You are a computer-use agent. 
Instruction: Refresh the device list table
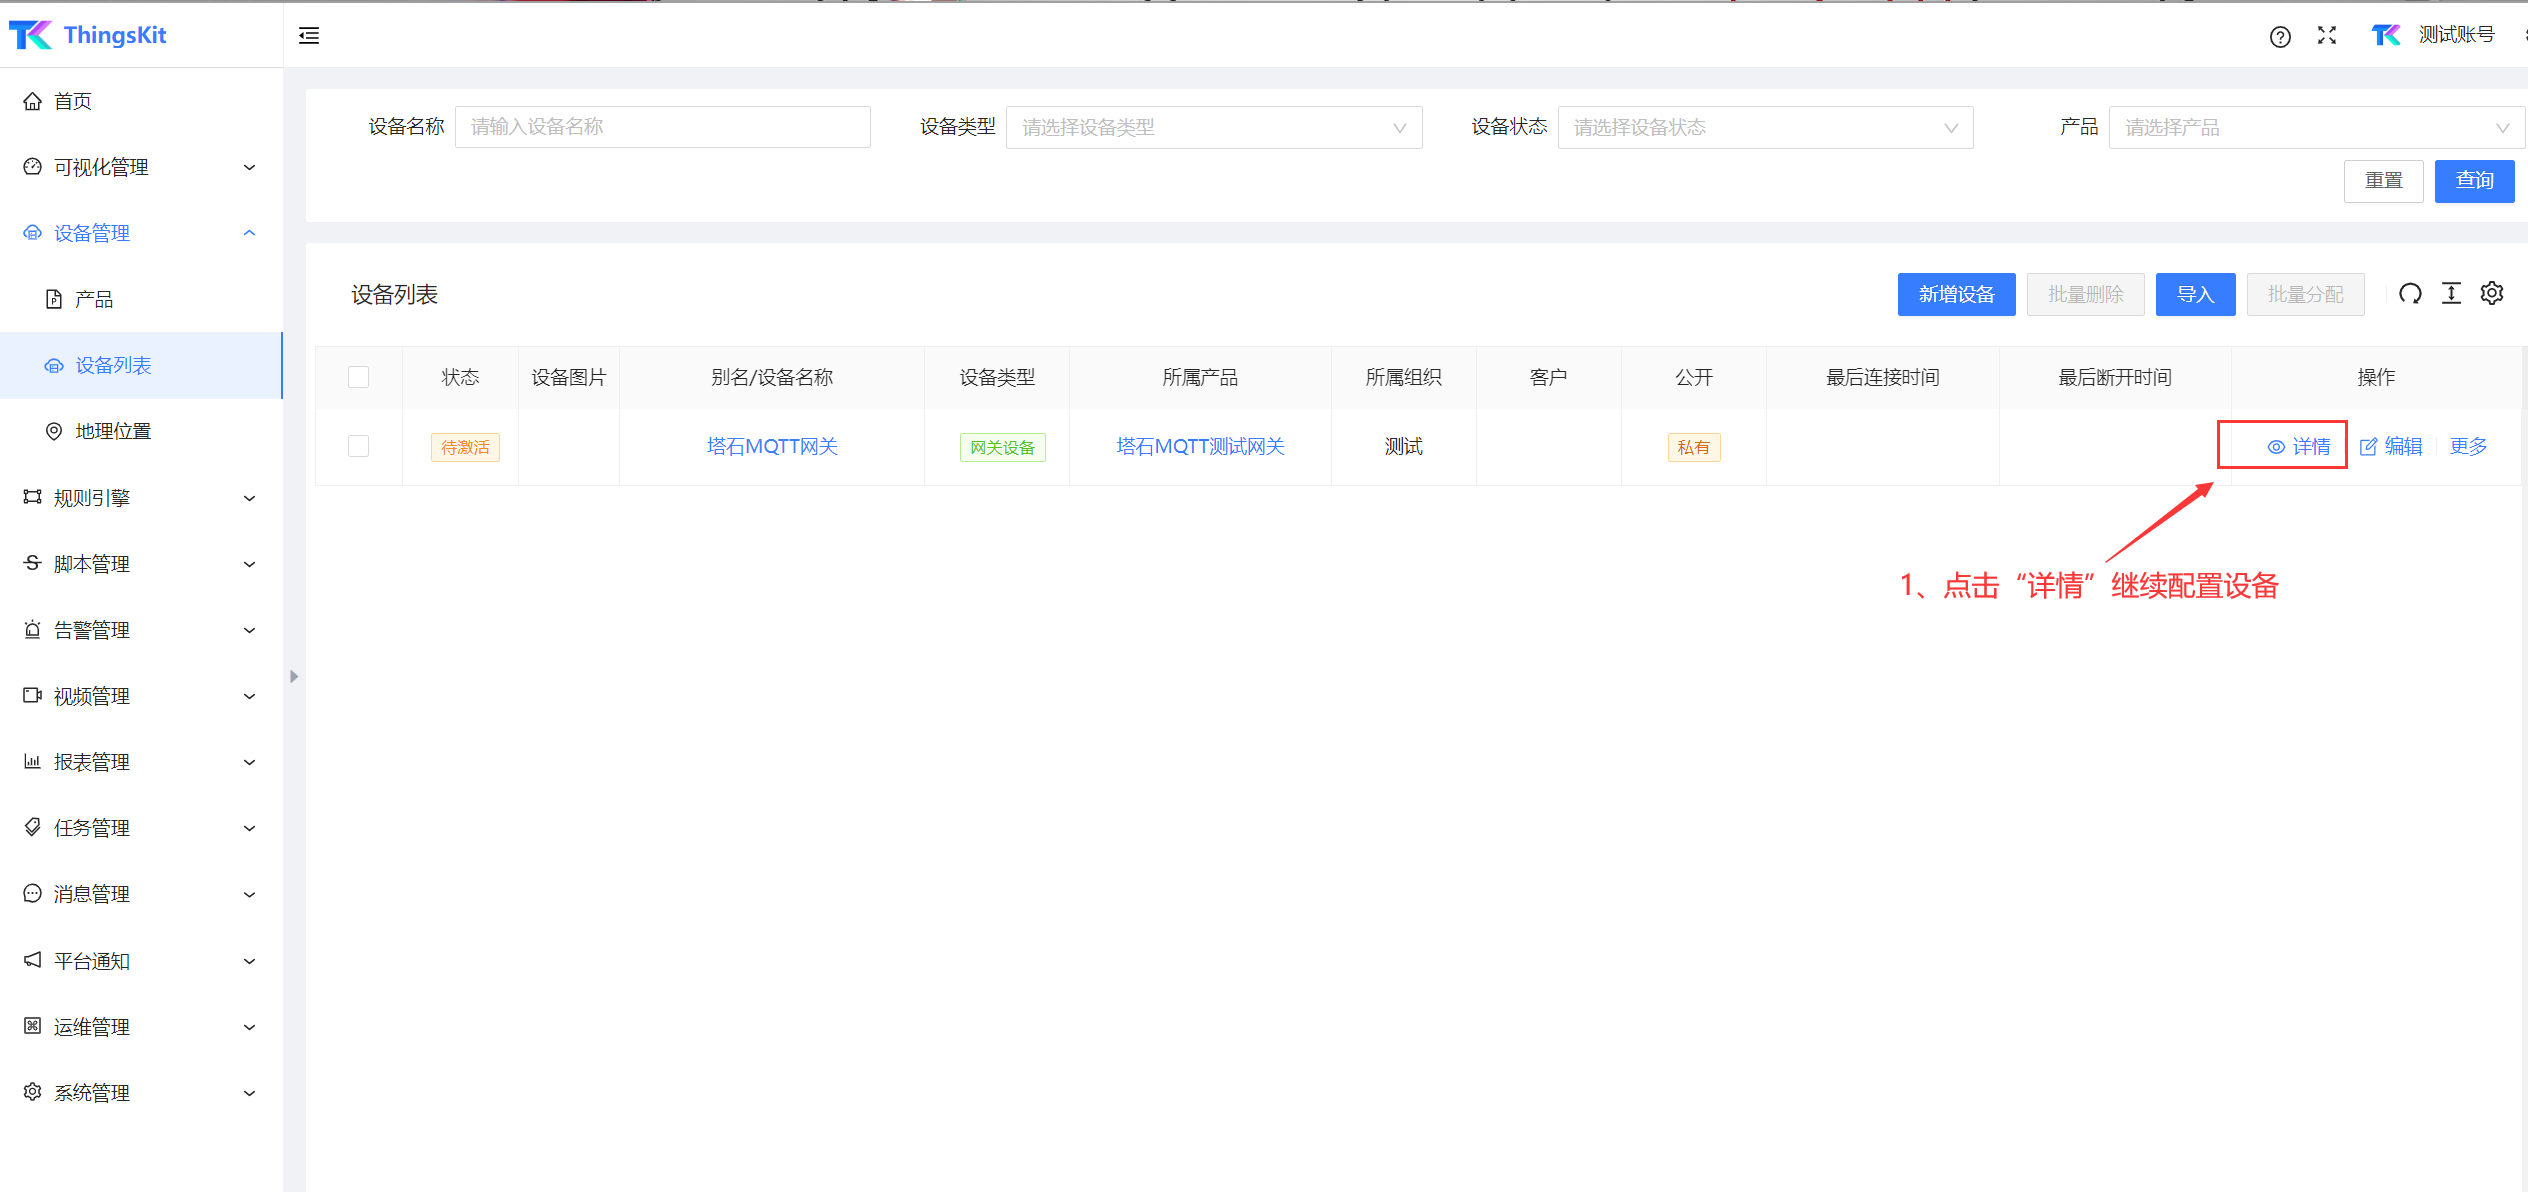[x=2410, y=294]
